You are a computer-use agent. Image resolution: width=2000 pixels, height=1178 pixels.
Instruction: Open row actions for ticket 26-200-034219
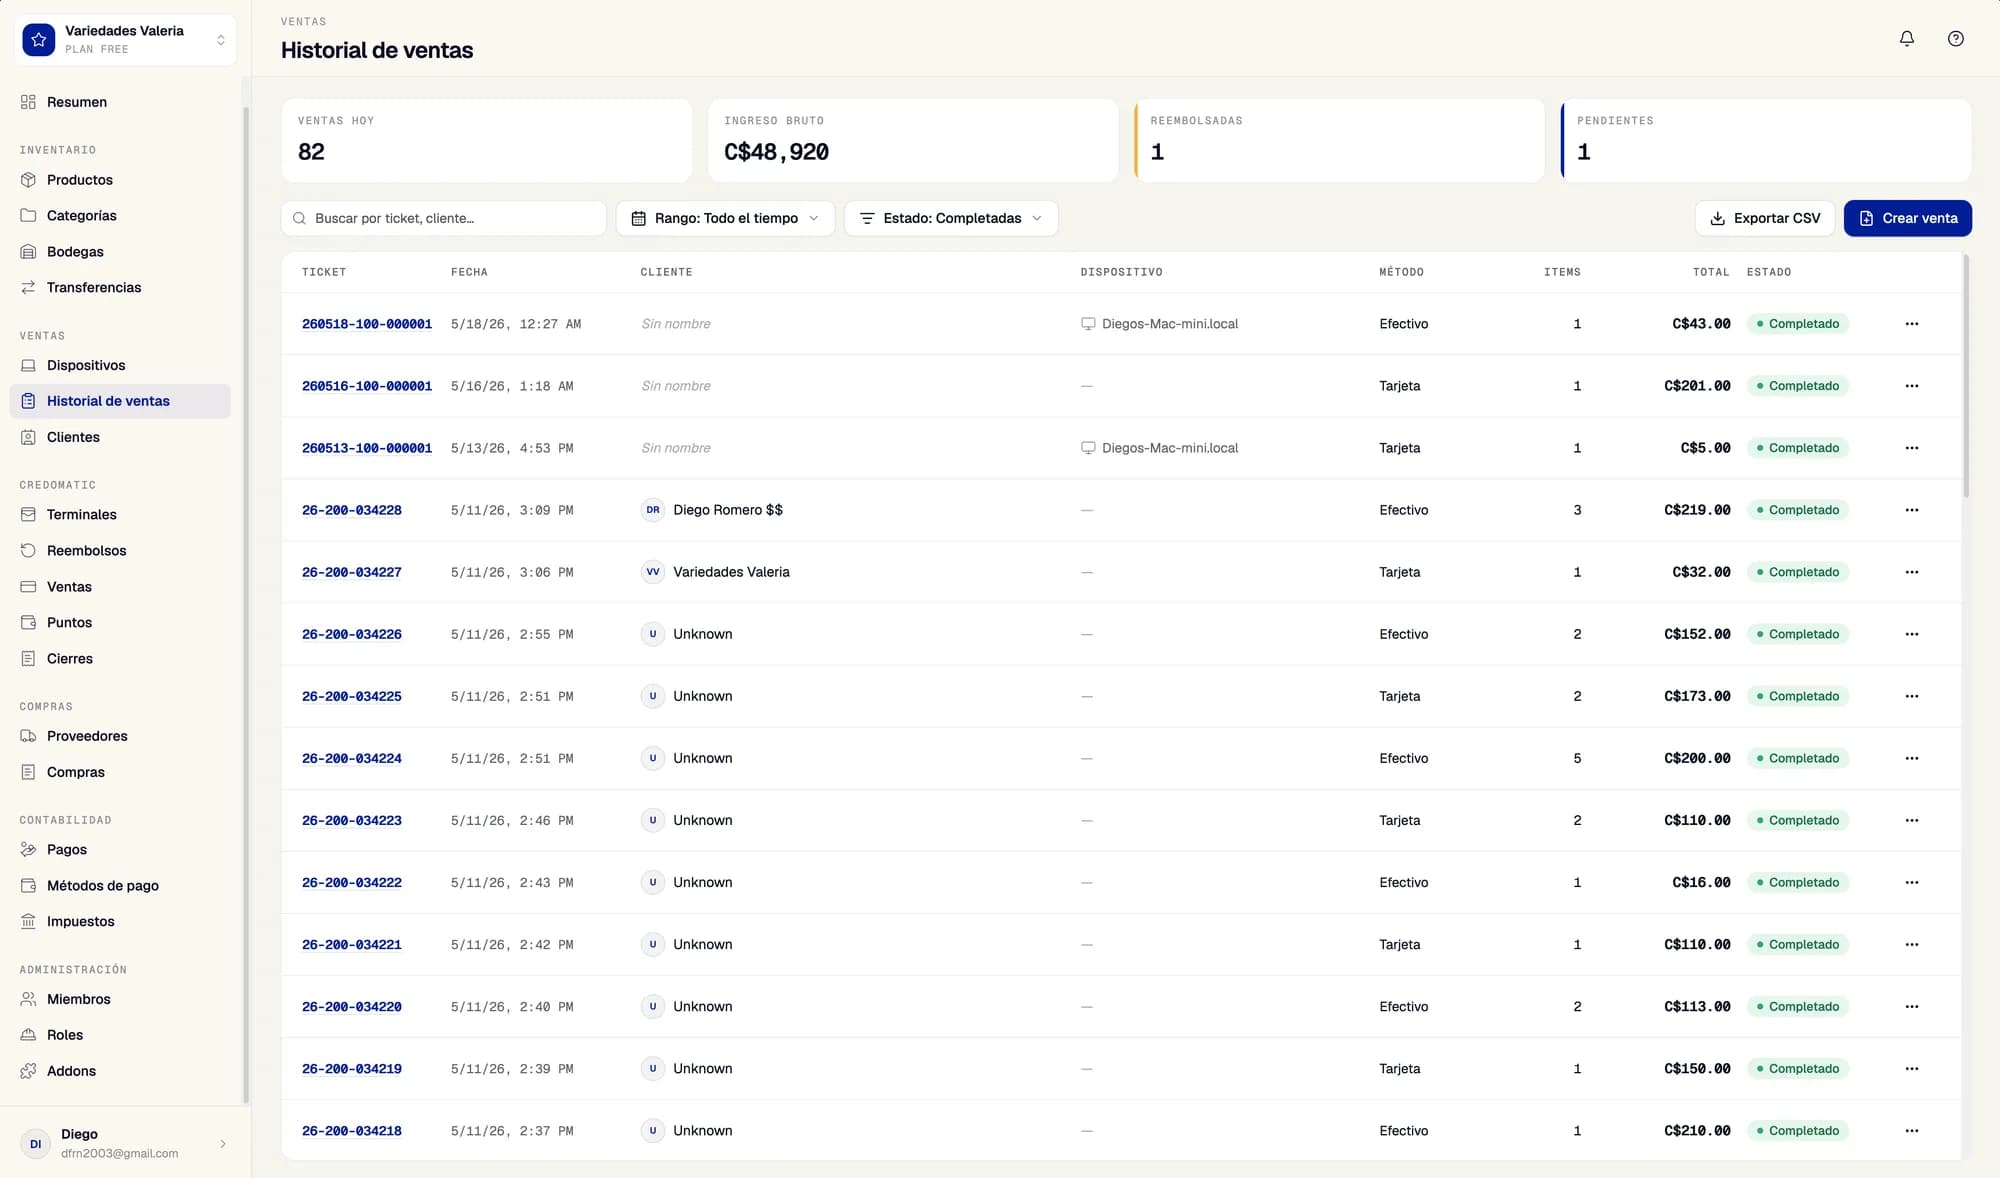(1912, 1068)
